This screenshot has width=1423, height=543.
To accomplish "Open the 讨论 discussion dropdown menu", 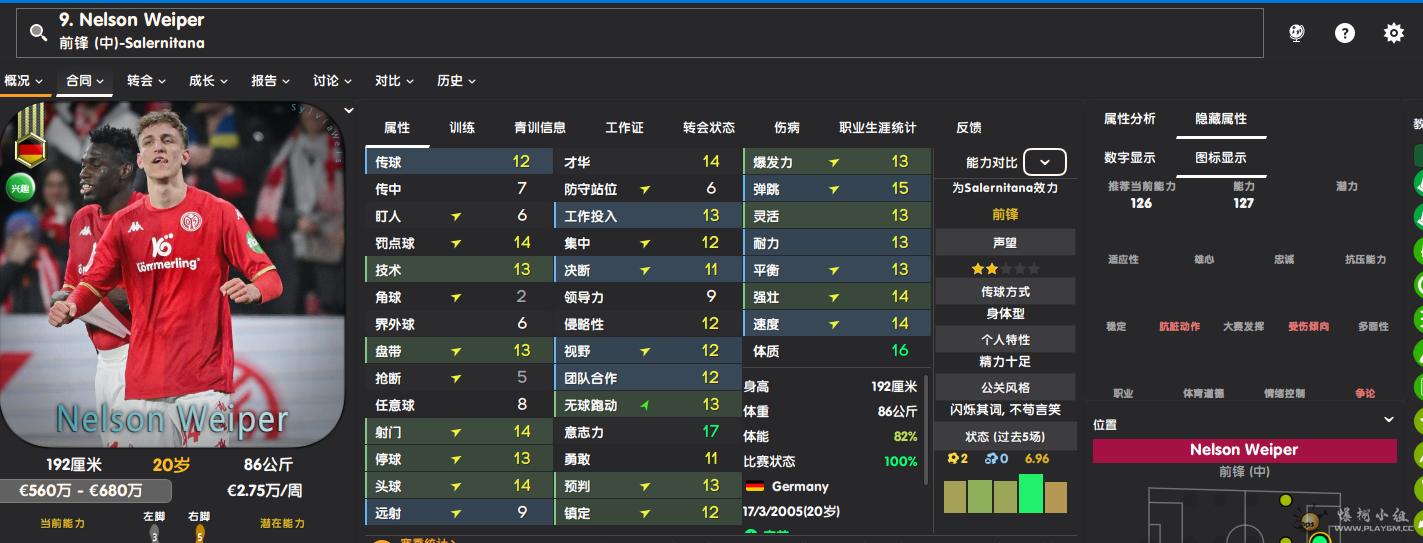I will (x=333, y=81).
